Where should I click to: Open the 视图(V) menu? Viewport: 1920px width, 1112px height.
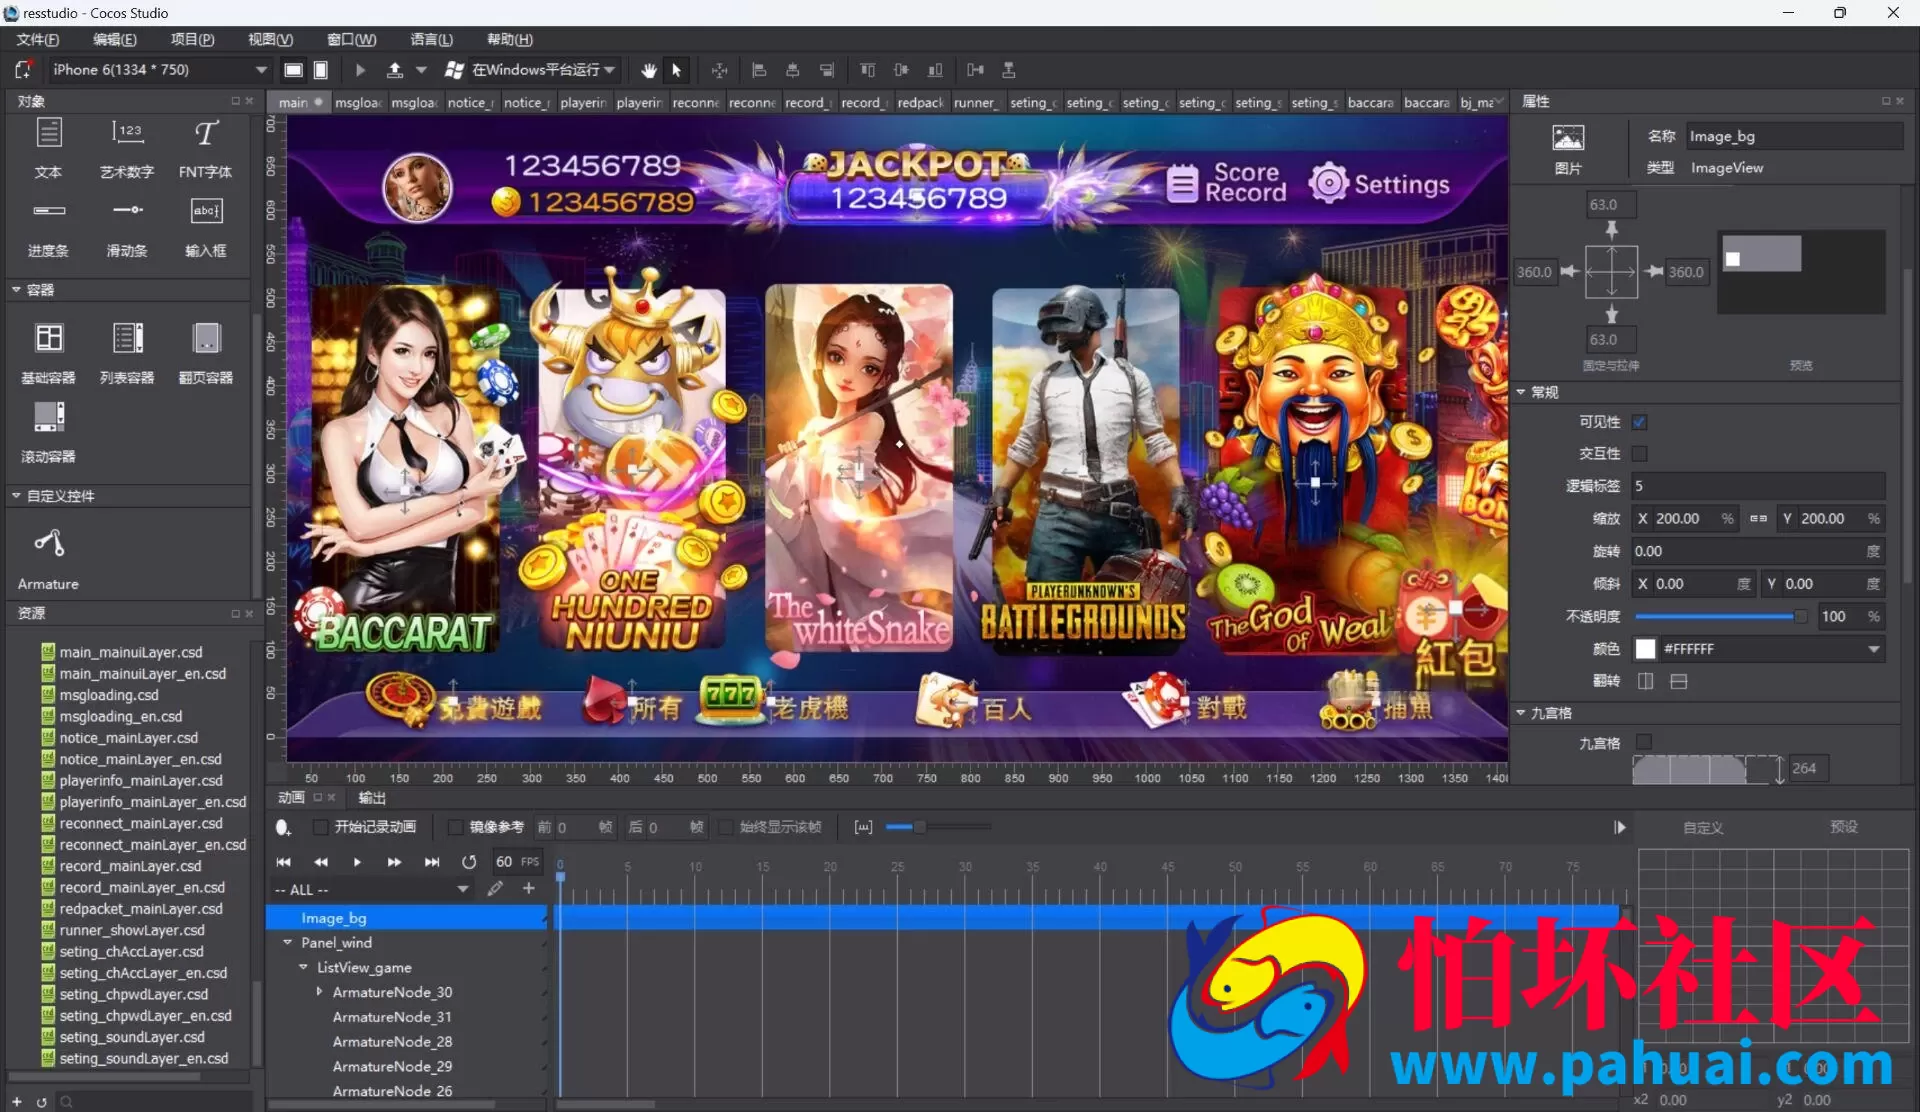coord(270,39)
